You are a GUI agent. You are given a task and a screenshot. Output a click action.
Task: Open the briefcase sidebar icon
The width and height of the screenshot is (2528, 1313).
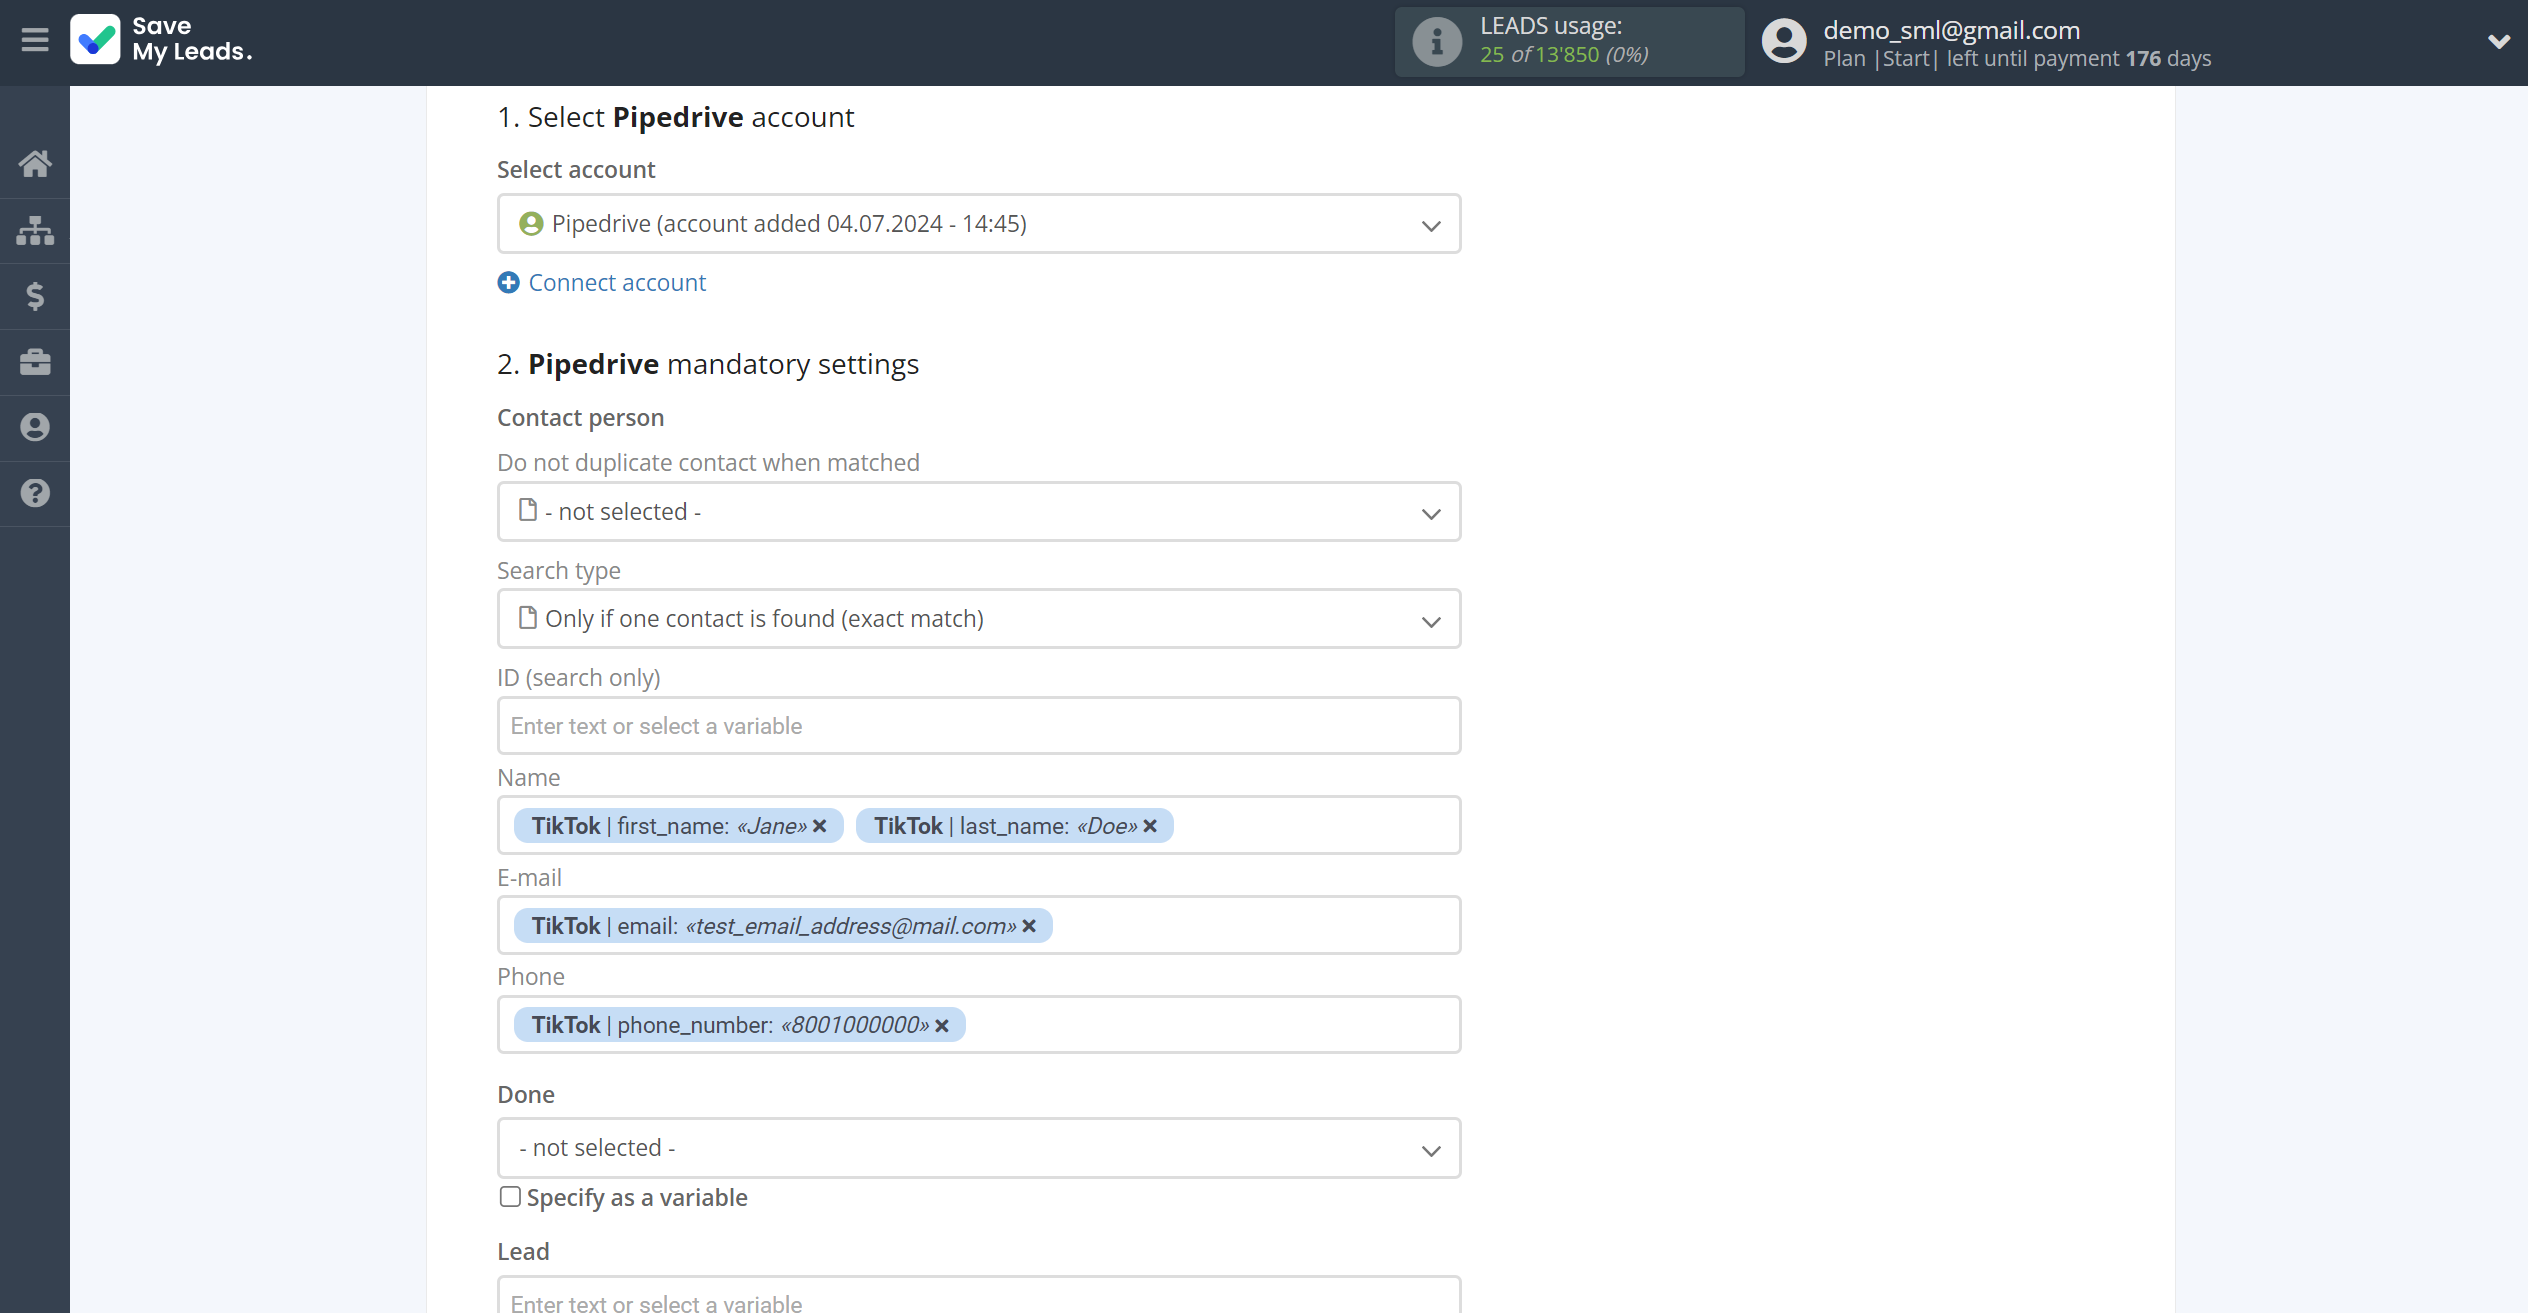click(35, 362)
